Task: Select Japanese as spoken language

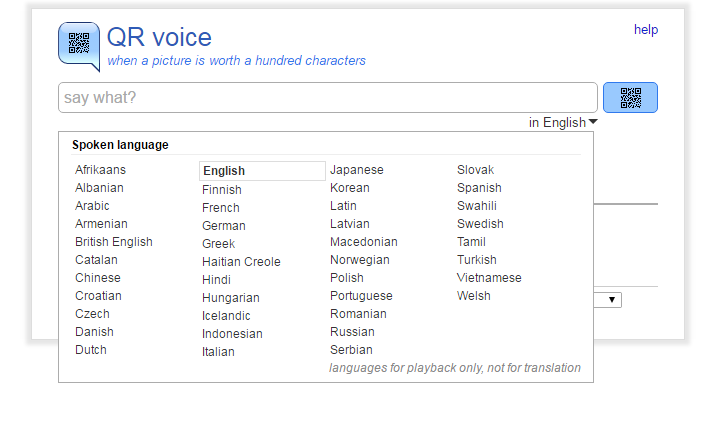Action: tap(356, 170)
